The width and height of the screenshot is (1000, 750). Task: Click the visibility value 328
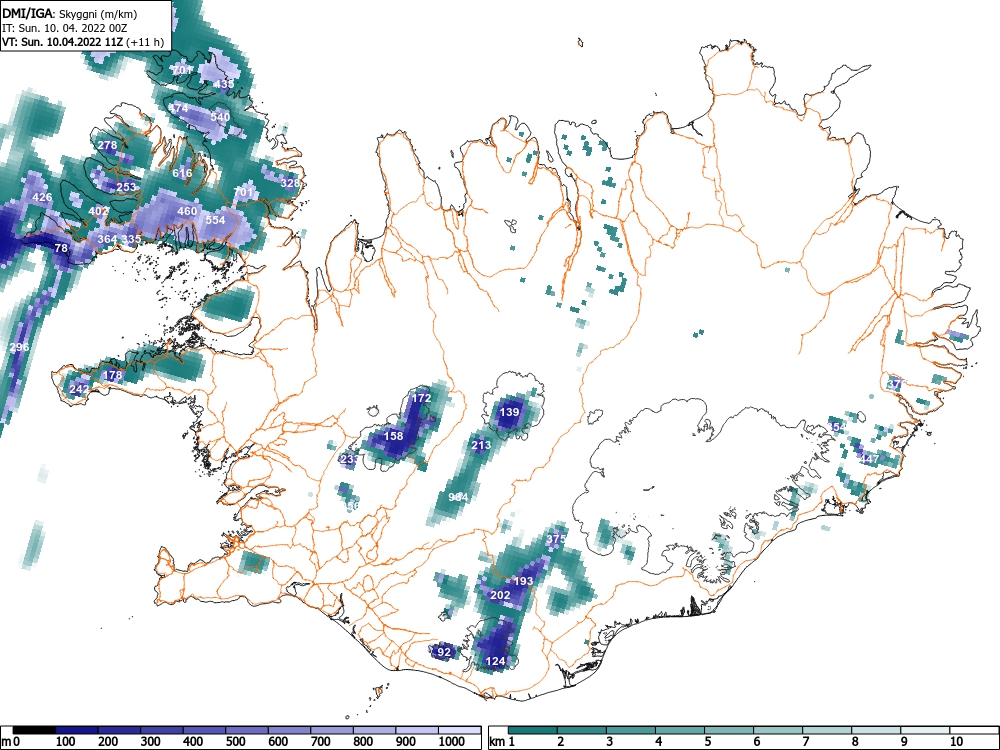pyautogui.click(x=290, y=183)
